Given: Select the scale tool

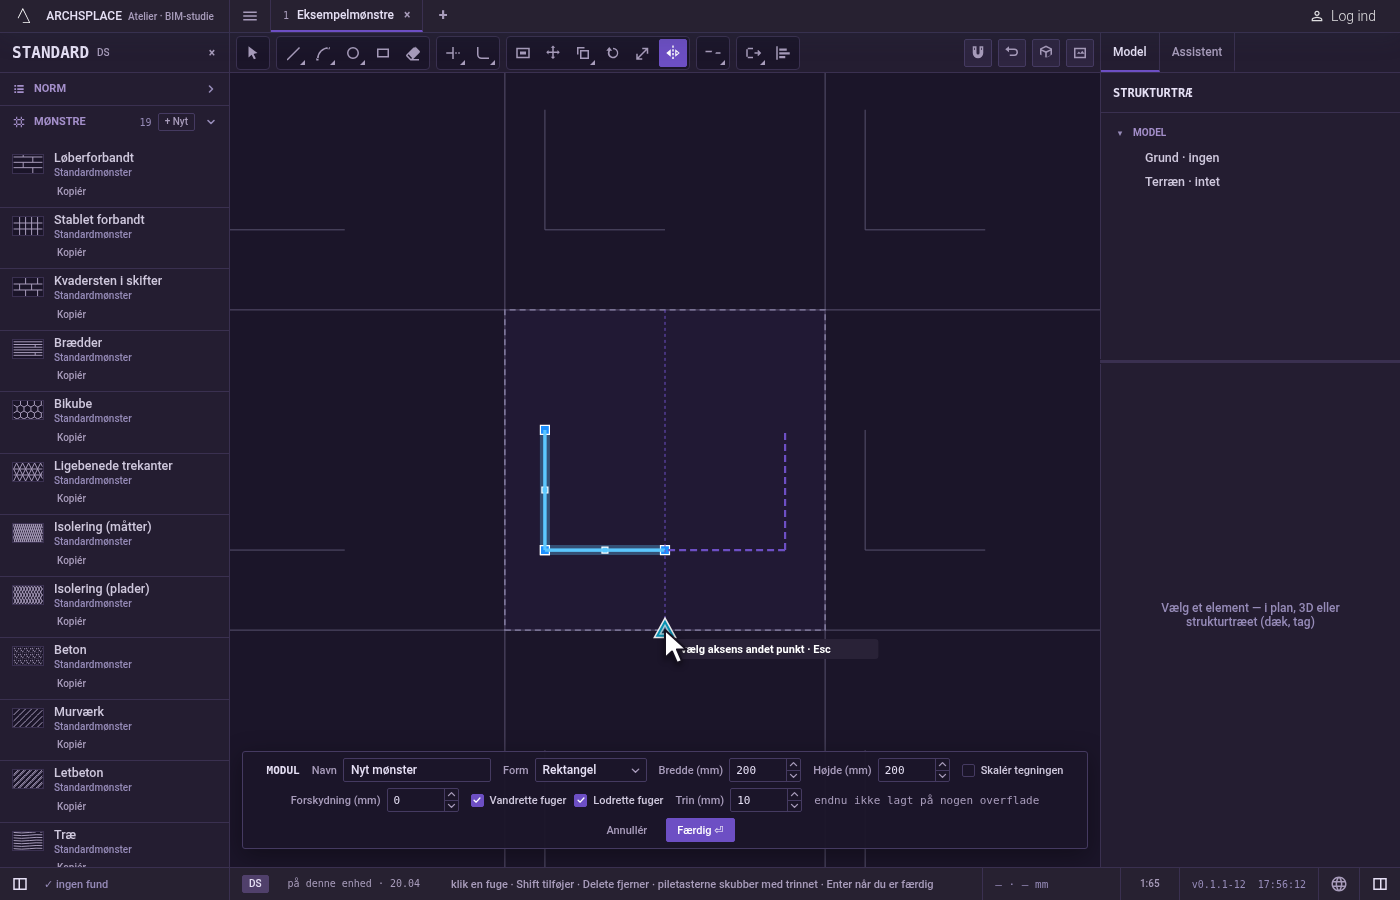Looking at the screenshot, I should click(x=643, y=53).
